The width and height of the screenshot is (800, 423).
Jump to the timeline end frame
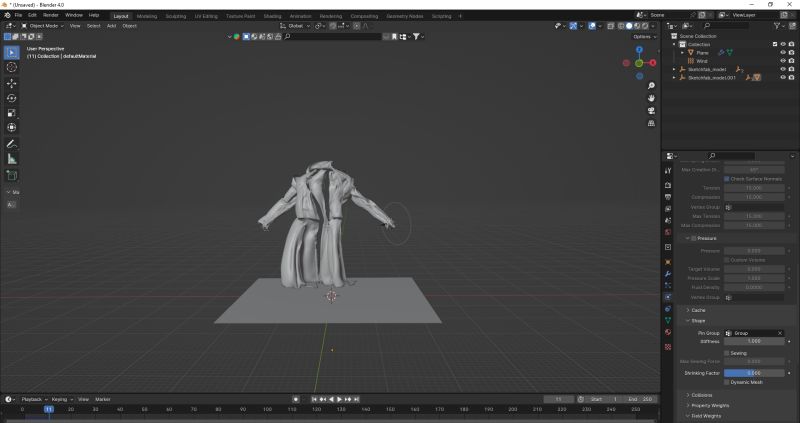pyautogui.click(x=357, y=400)
